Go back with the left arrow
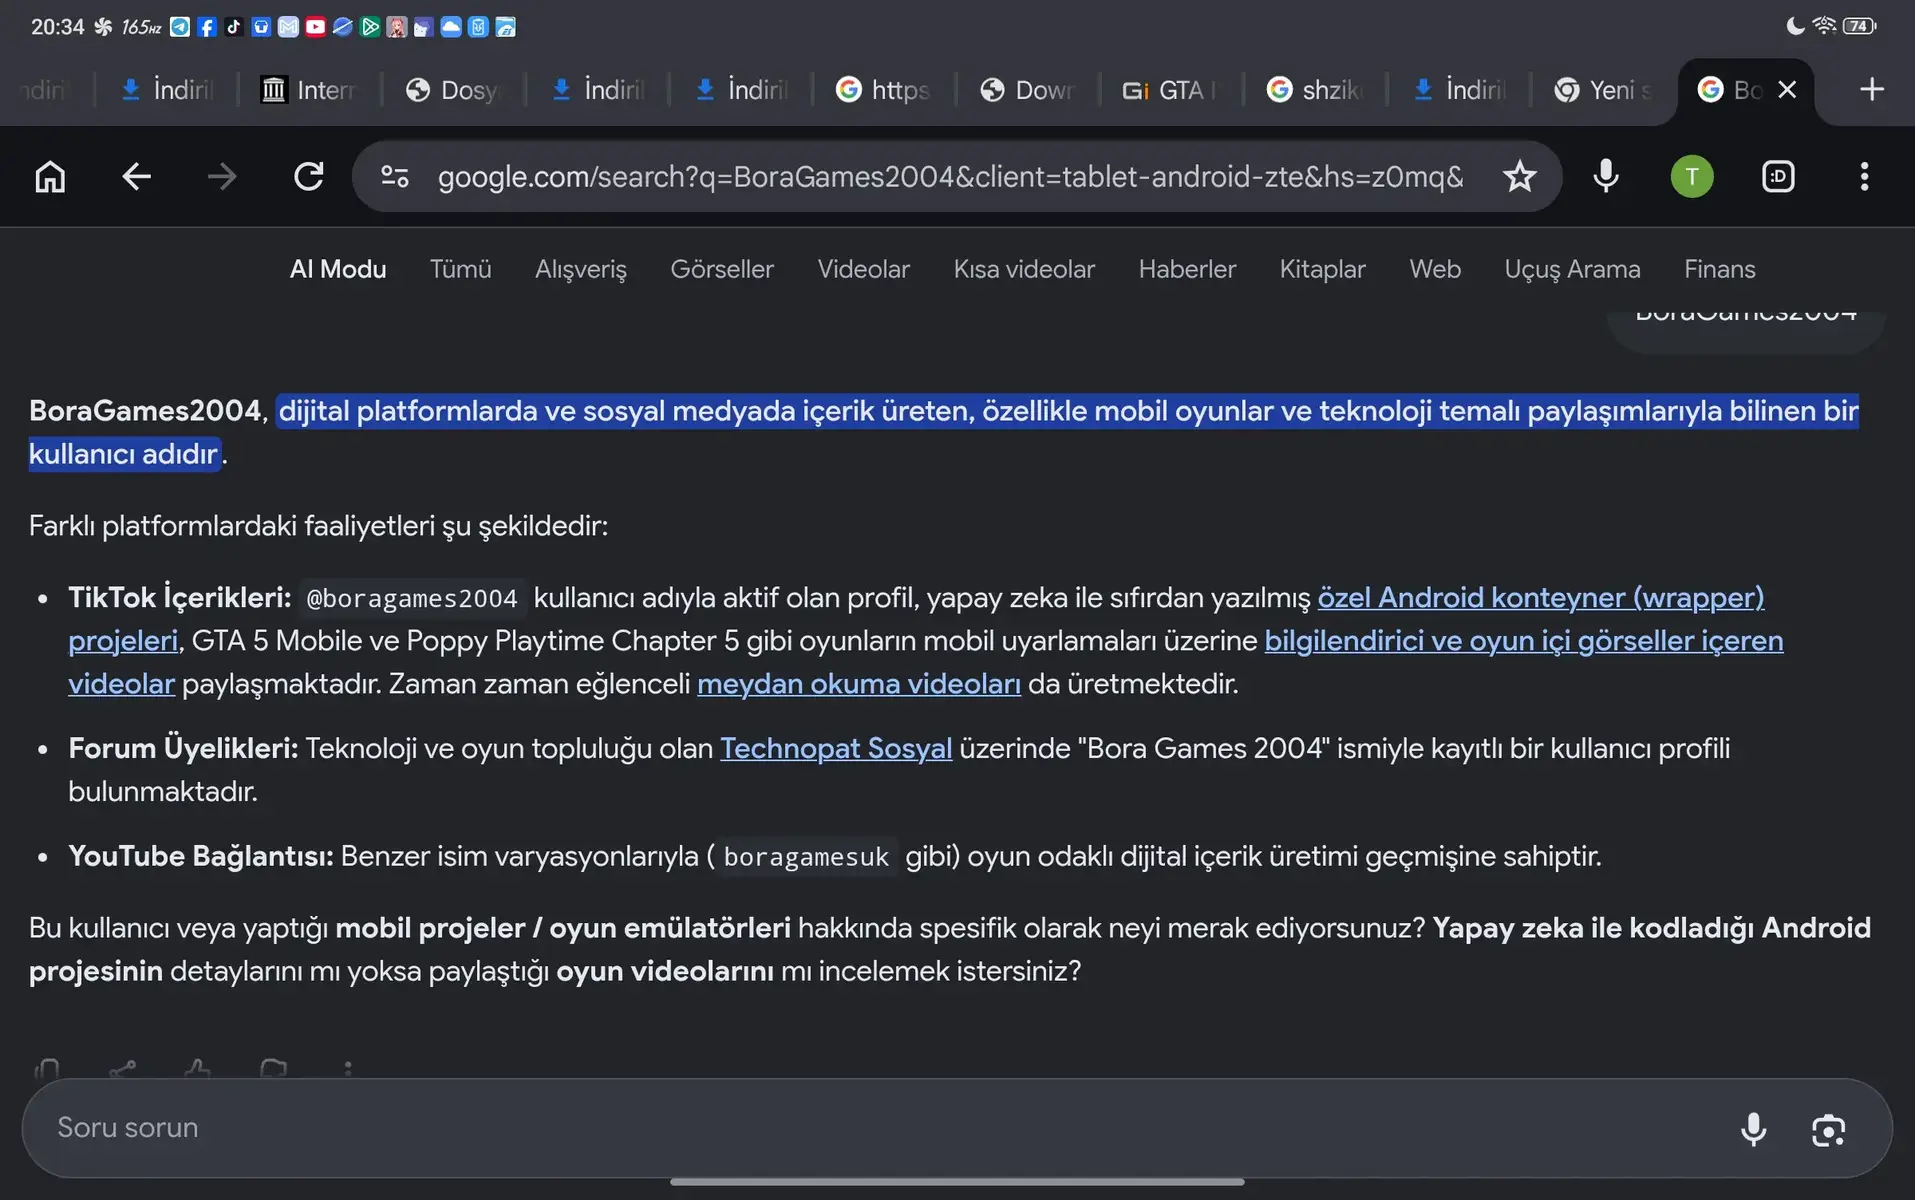 [136, 177]
